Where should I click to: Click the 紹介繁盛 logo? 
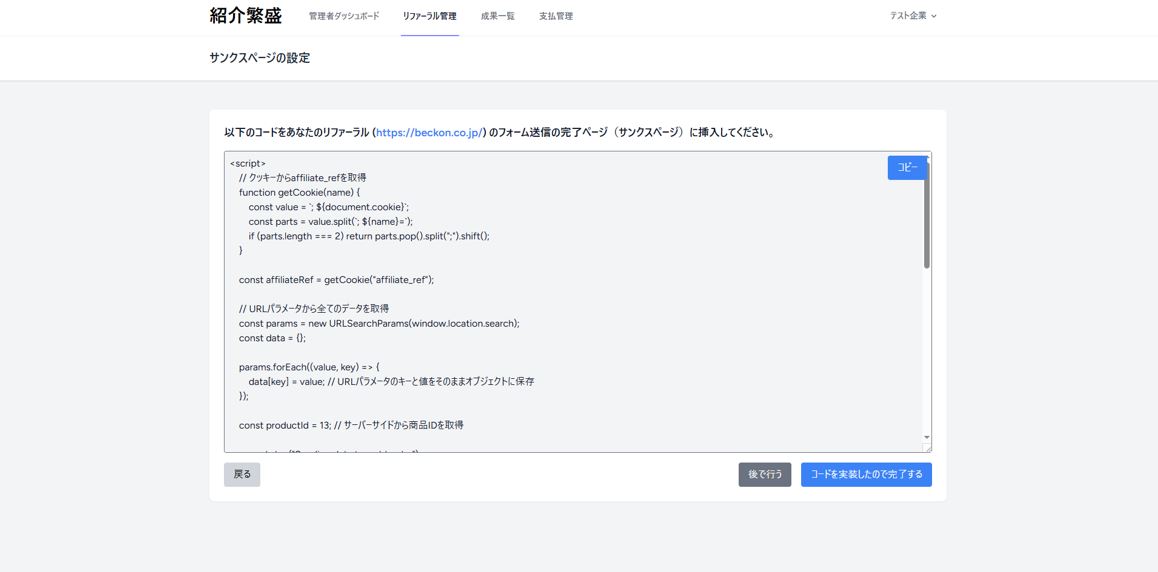tap(245, 16)
